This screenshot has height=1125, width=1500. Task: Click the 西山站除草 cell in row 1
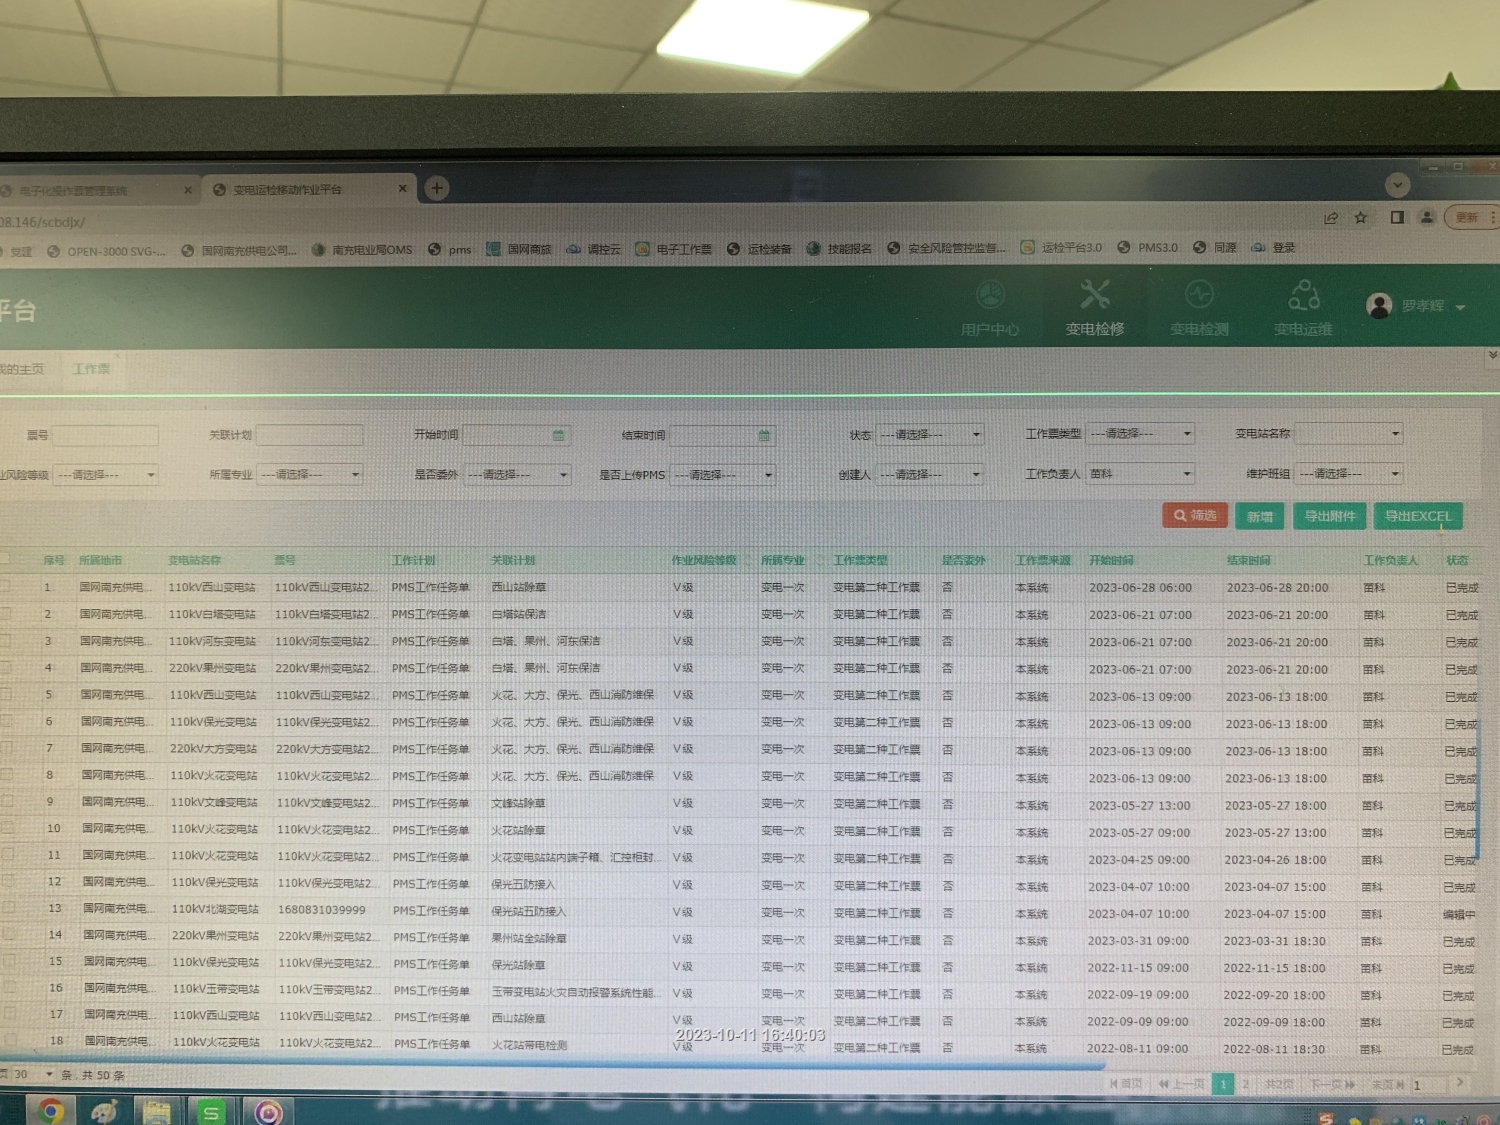point(518,588)
